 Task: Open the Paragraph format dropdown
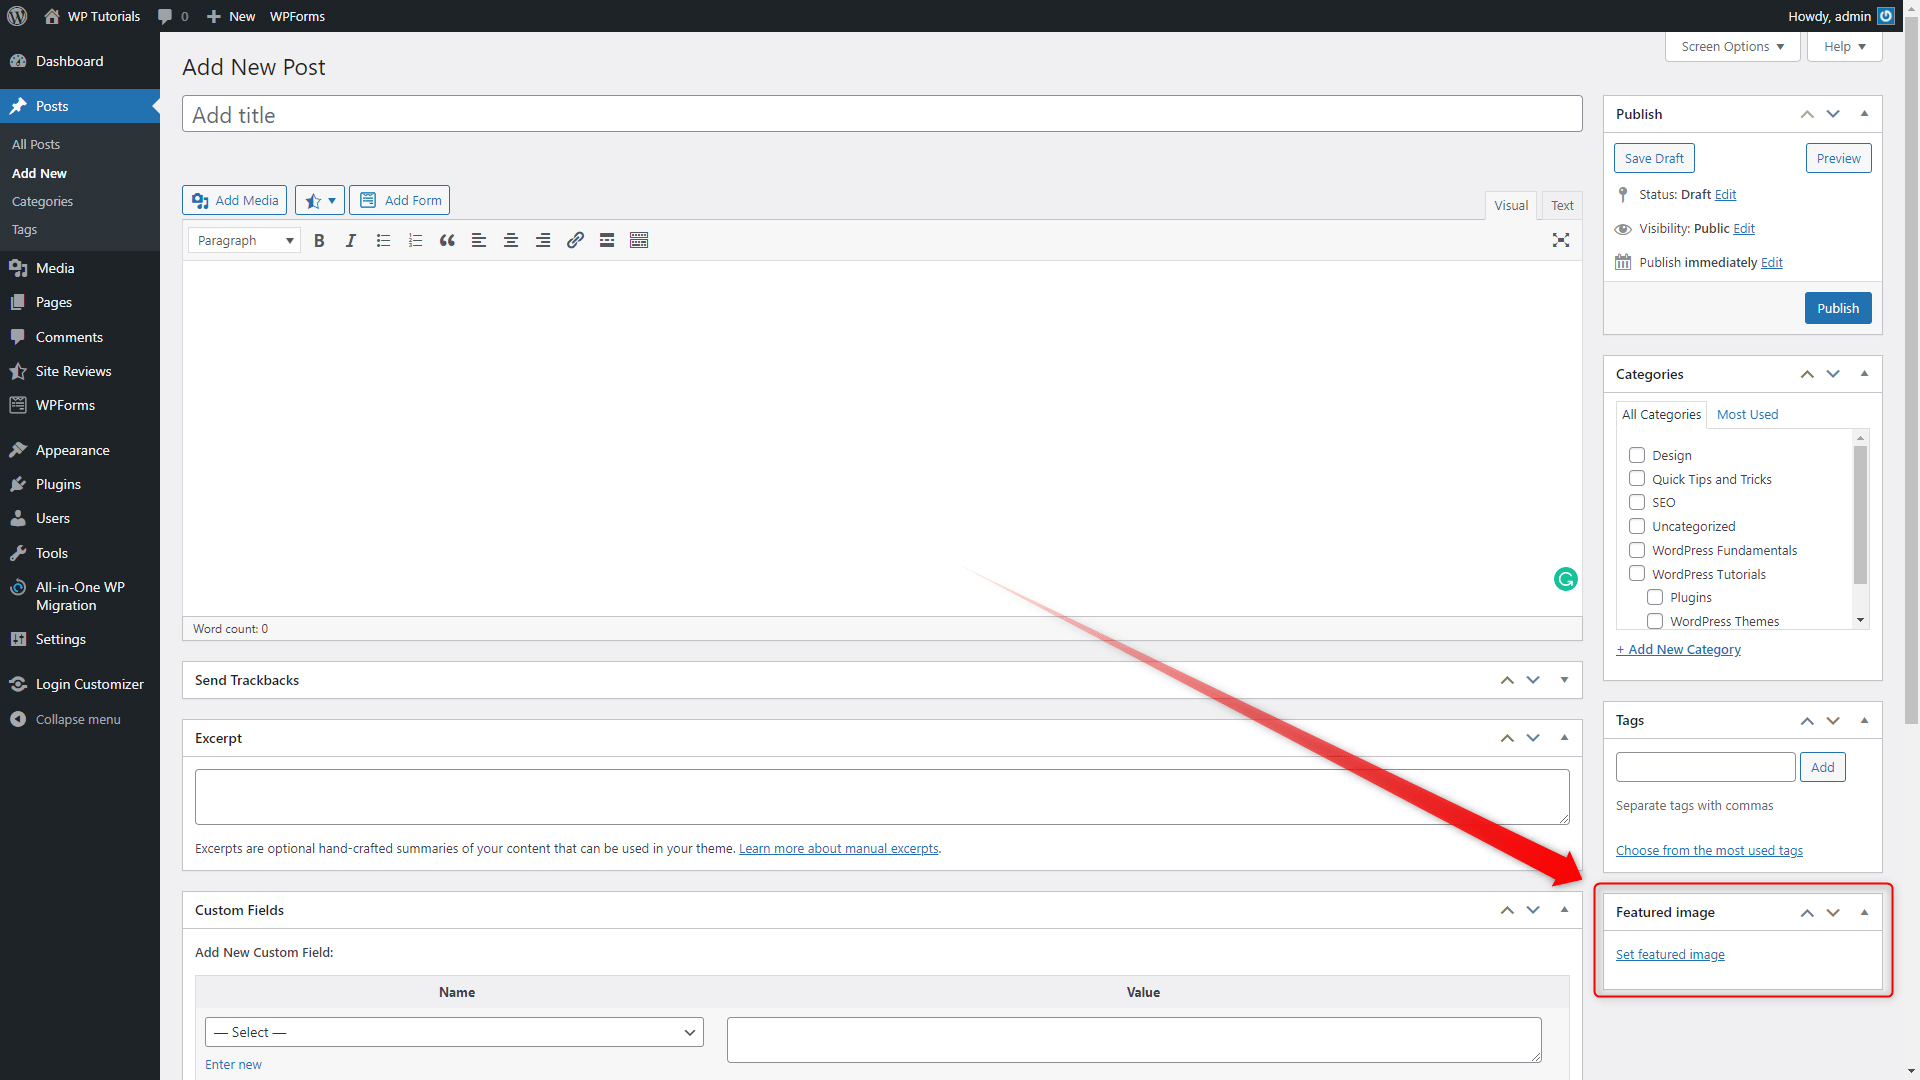(x=244, y=240)
